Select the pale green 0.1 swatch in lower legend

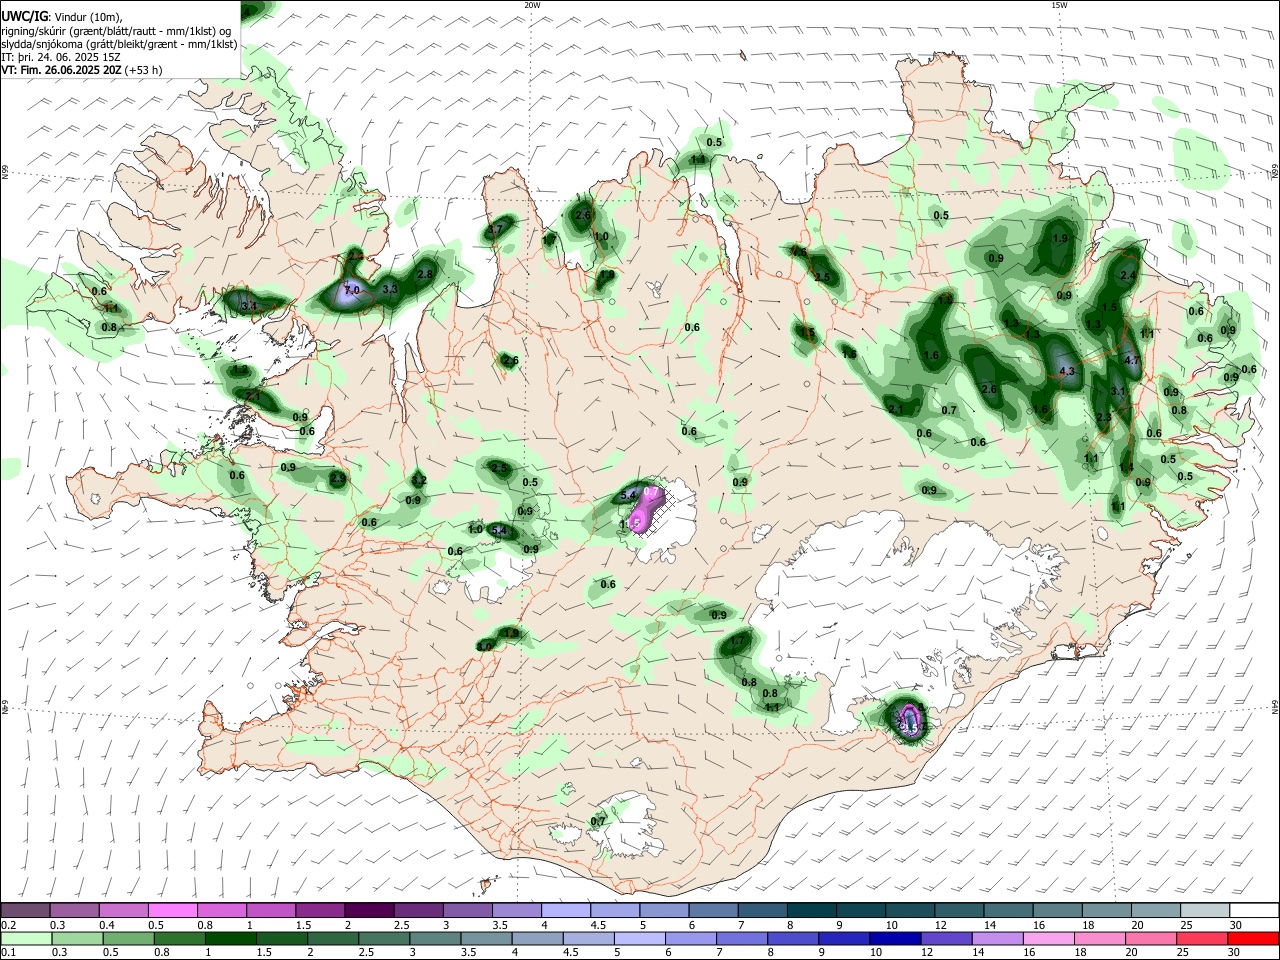pyautogui.click(x=26, y=938)
